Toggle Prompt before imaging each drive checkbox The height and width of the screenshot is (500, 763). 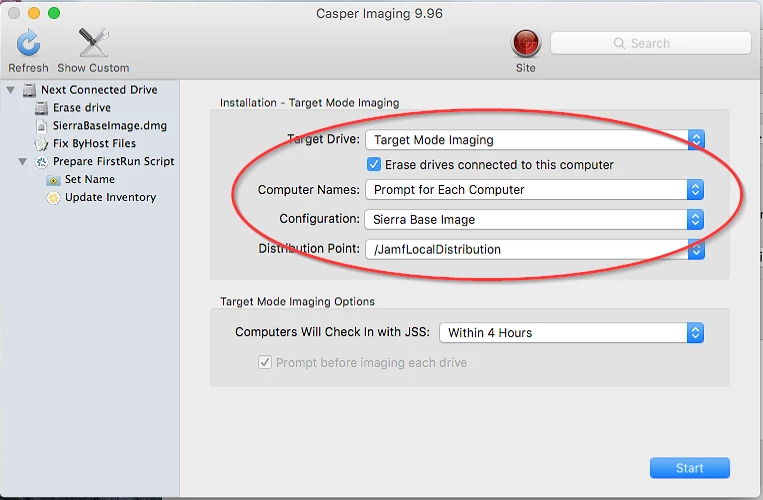click(265, 362)
